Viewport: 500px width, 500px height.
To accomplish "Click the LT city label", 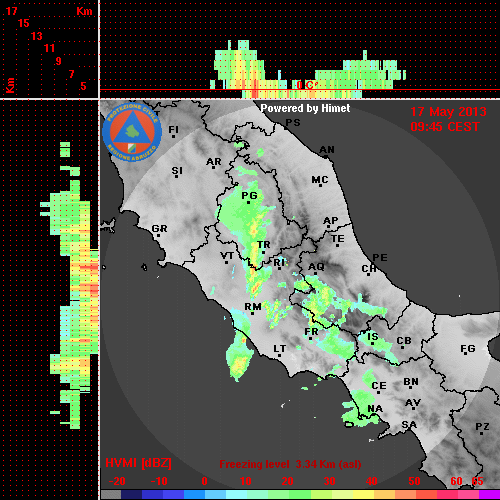I will [280, 349].
